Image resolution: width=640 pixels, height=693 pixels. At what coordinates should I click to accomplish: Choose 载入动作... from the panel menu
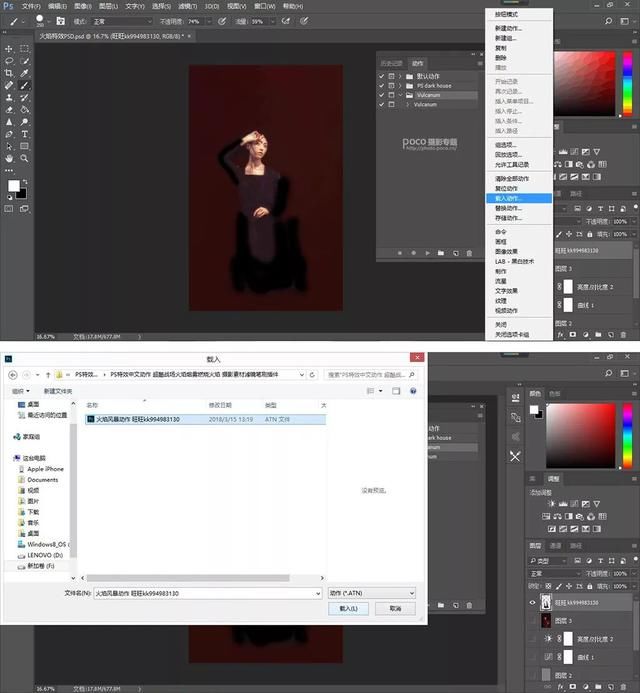508,198
